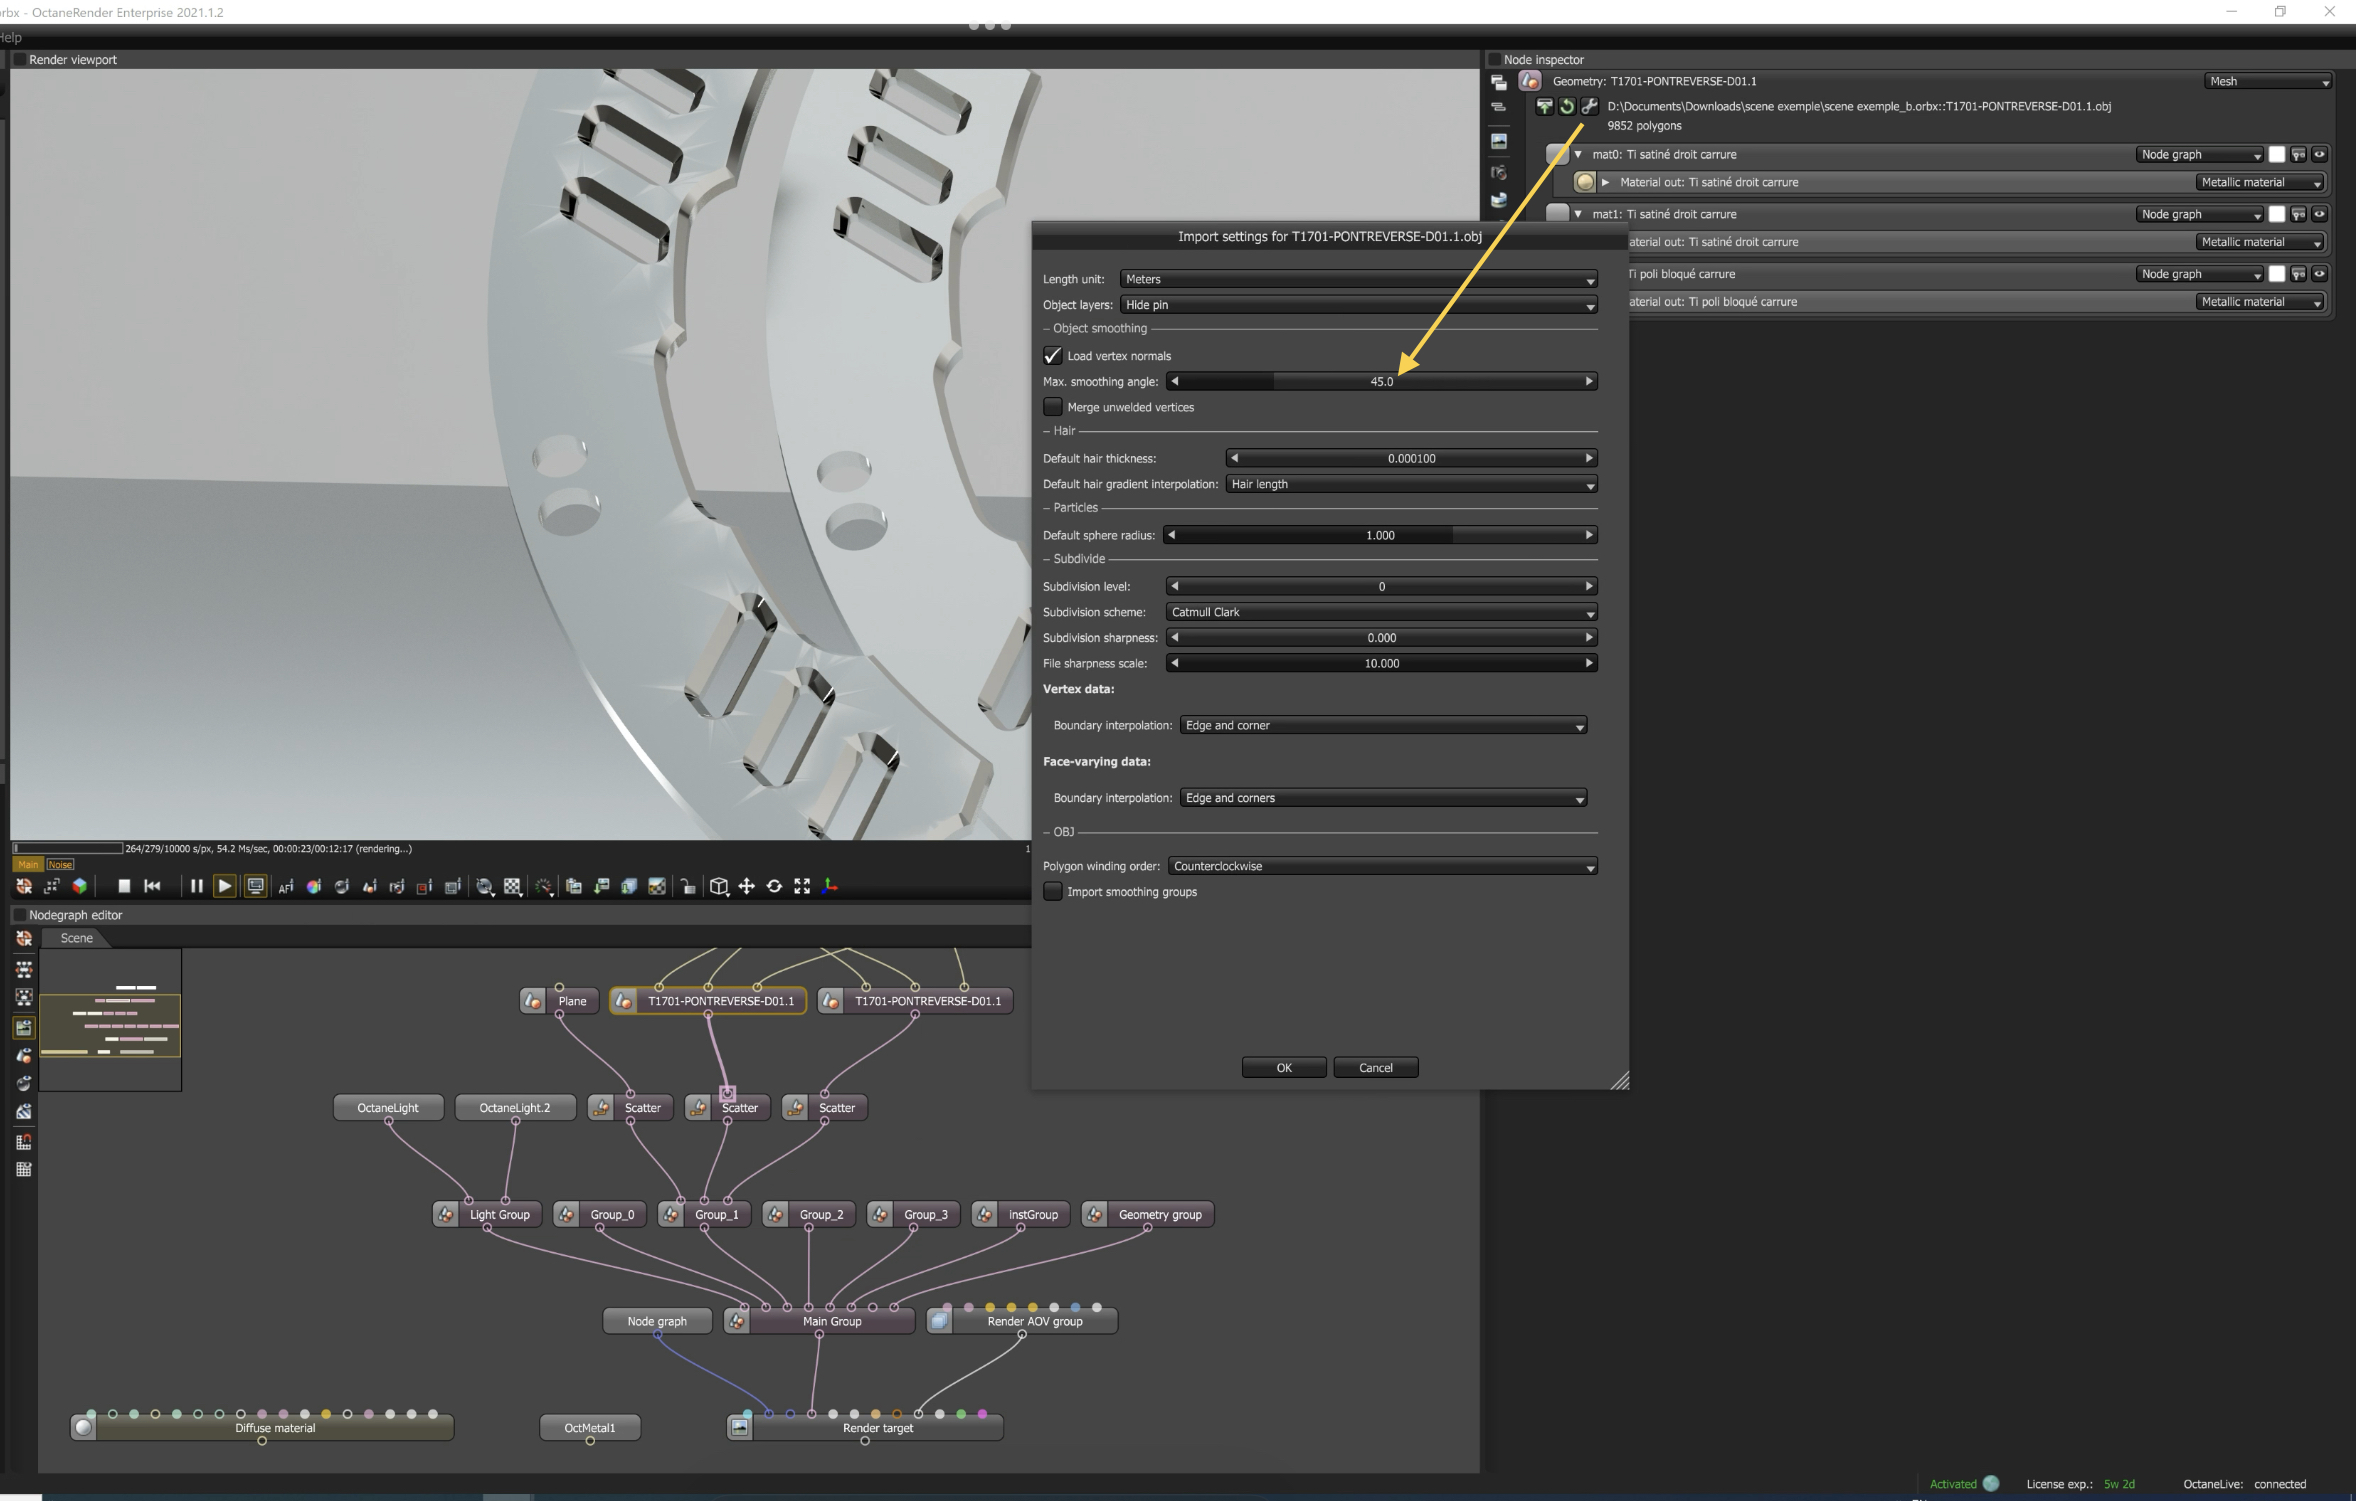Click the green reload mesh icon
The height and width of the screenshot is (1501, 2356).
(x=1567, y=106)
